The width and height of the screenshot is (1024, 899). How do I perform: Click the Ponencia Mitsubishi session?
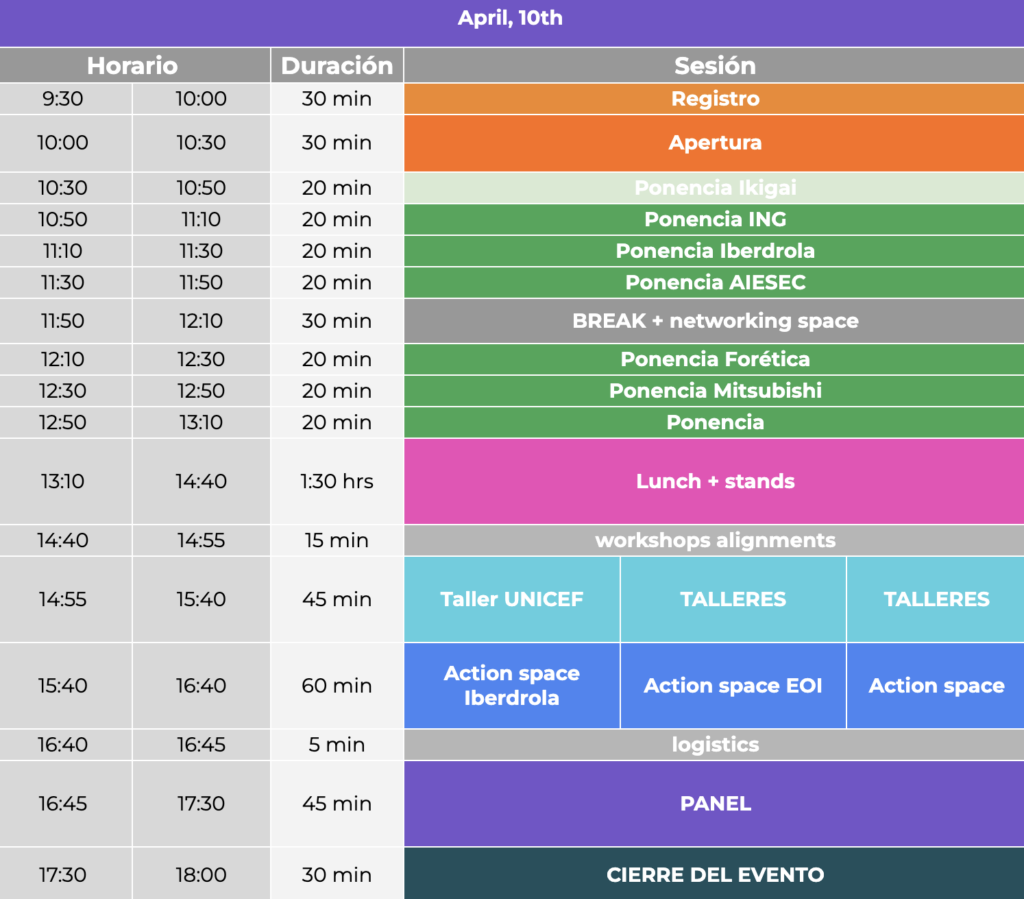pyautogui.click(x=714, y=391)
